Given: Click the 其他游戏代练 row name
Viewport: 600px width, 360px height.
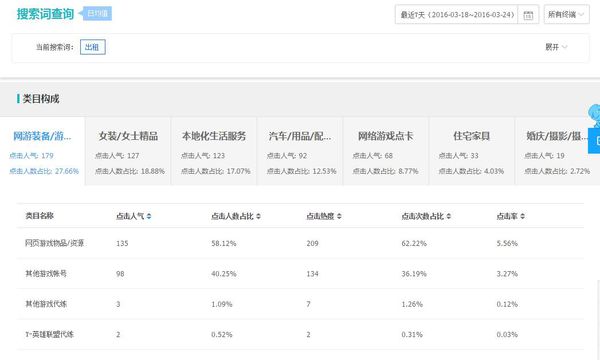Looking at the screenshot, I should click(46, 304).
